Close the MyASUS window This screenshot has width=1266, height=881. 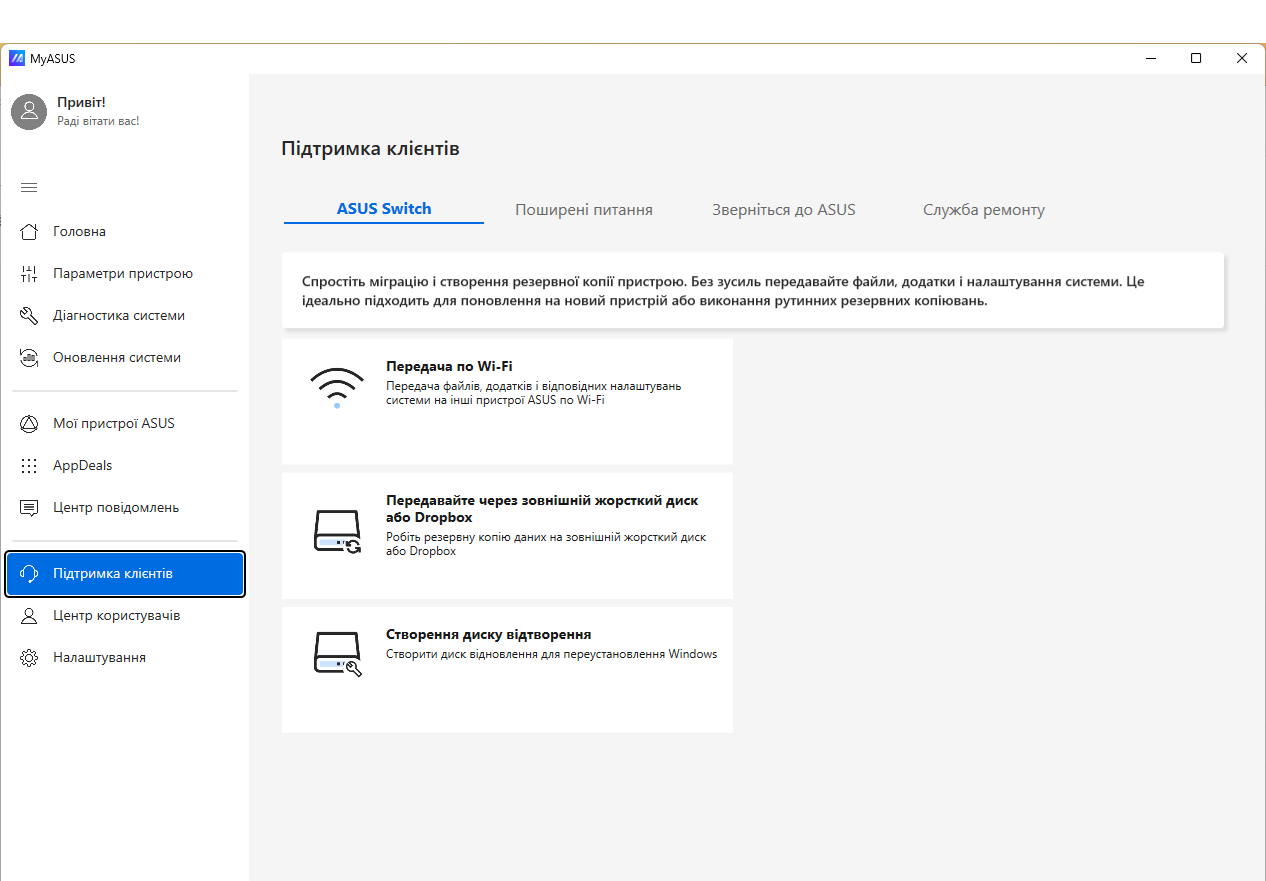point(1242,58)
